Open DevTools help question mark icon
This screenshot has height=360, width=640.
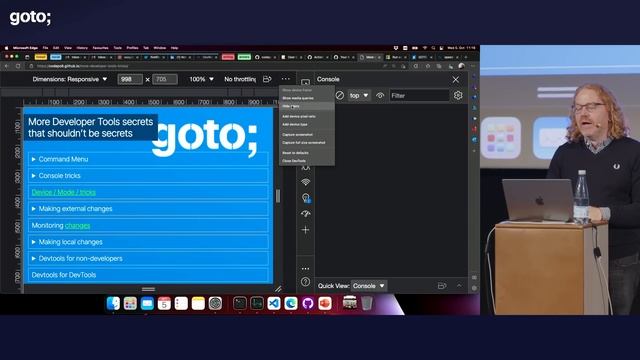click(x=305, y=282)
